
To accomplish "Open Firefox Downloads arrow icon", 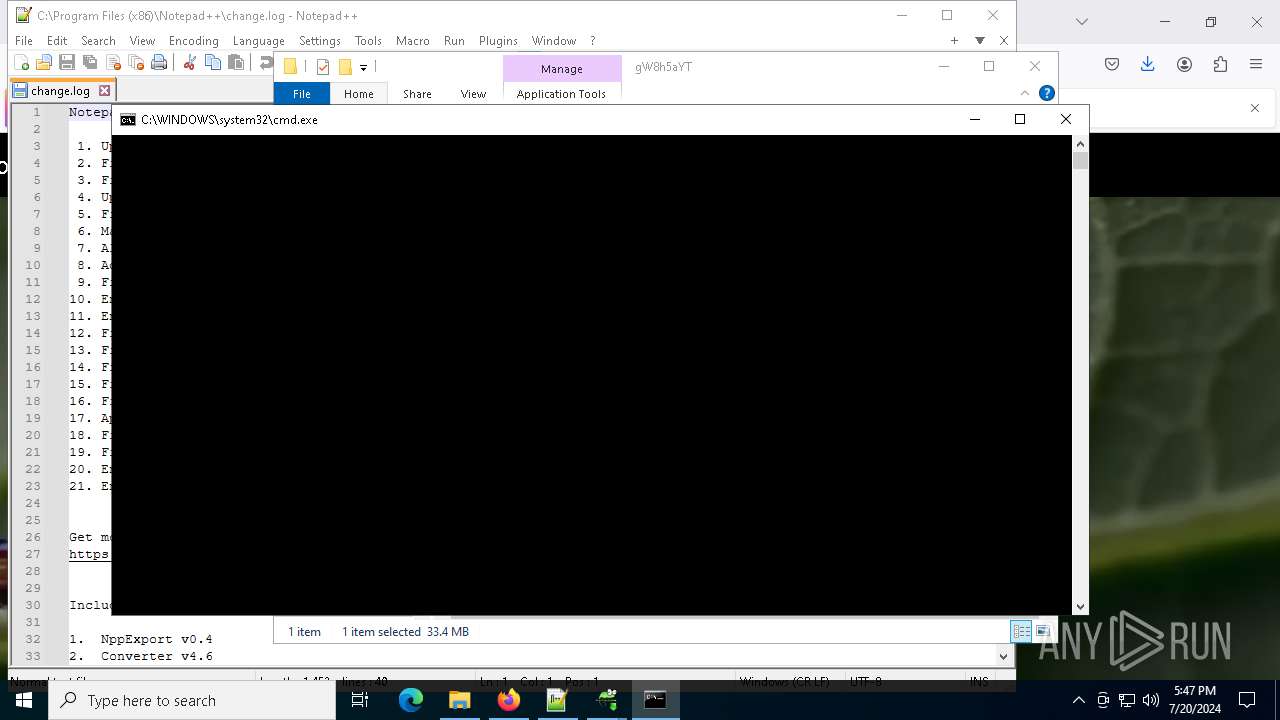I will [x=1148, y=64].
